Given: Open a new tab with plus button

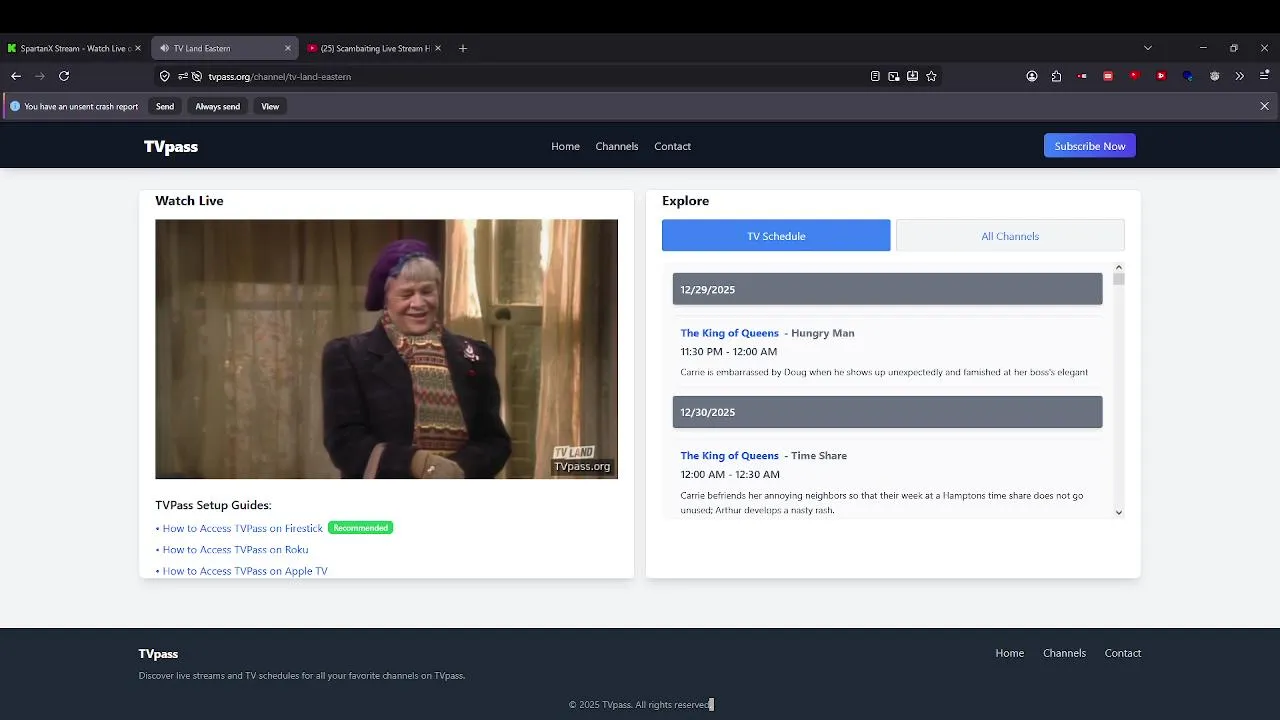Looking at the screenshot, I should [x=462, y=48].
